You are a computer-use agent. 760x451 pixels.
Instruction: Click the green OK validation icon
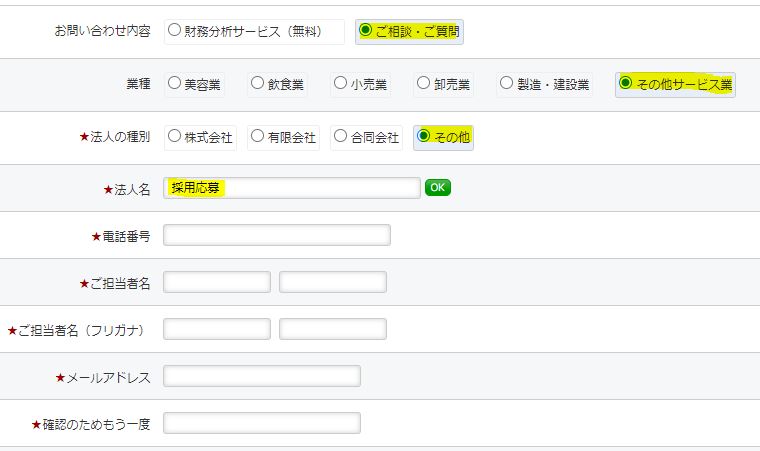438,187
